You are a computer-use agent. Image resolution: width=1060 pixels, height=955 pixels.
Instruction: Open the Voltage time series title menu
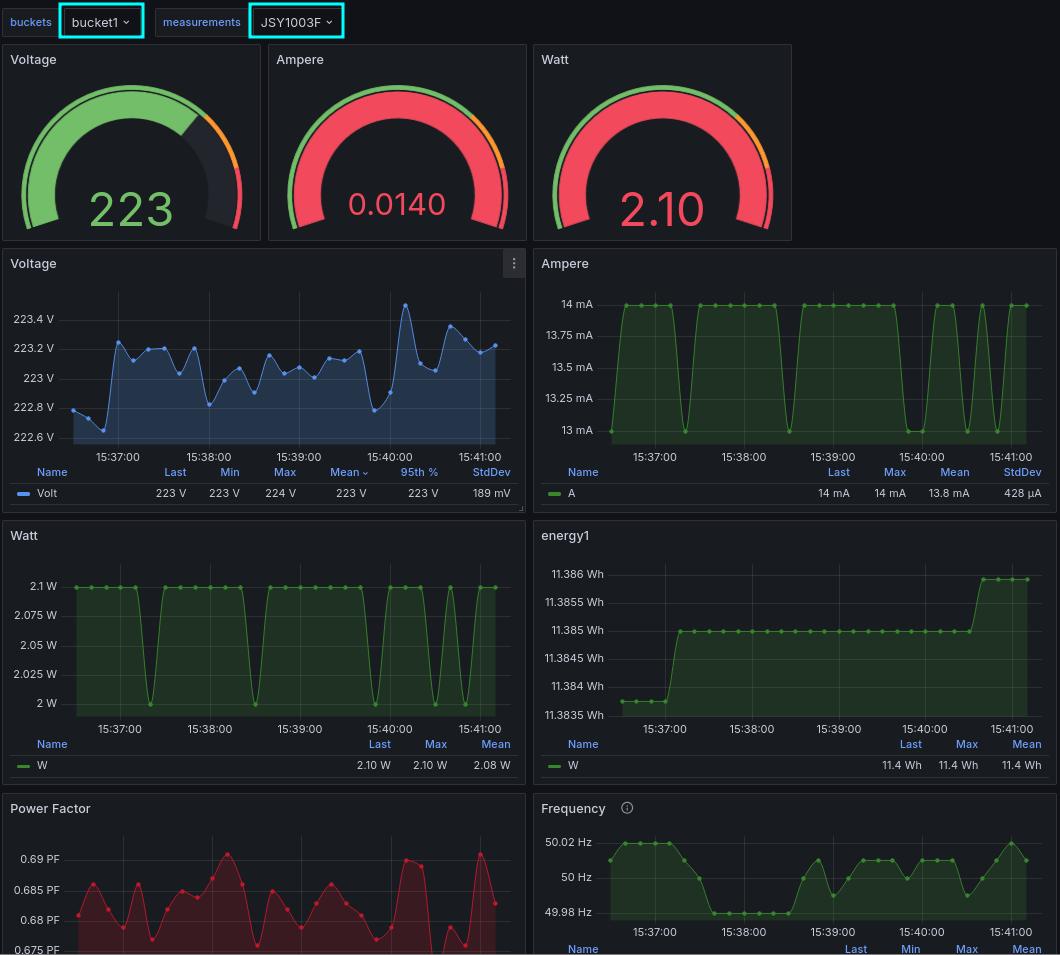33,263
